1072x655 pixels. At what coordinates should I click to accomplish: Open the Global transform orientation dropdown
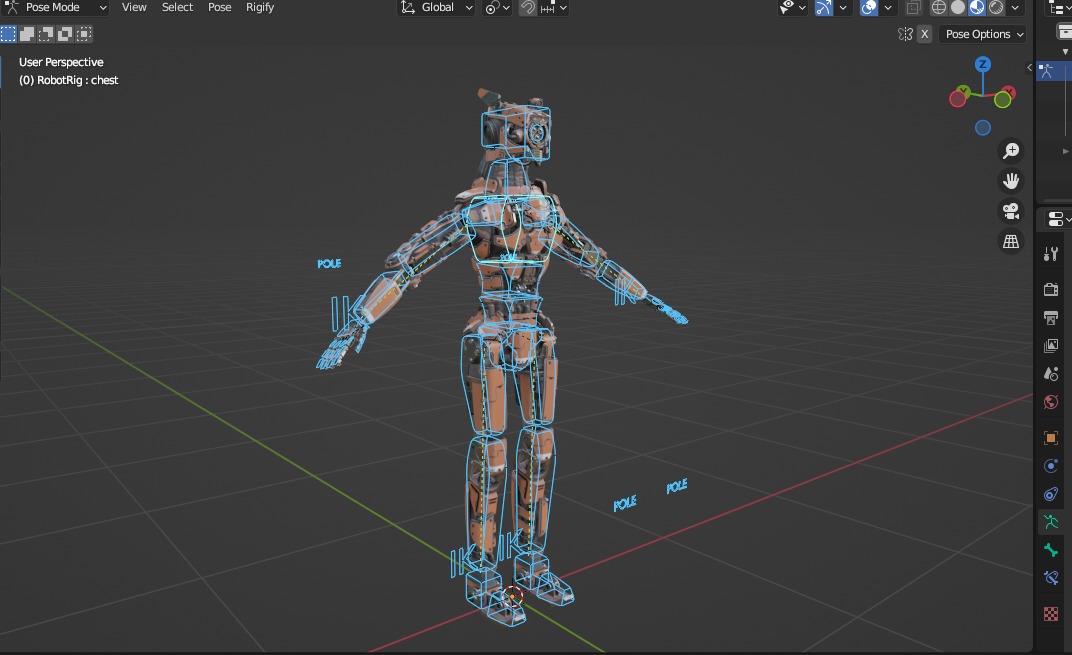click(436, 8)
